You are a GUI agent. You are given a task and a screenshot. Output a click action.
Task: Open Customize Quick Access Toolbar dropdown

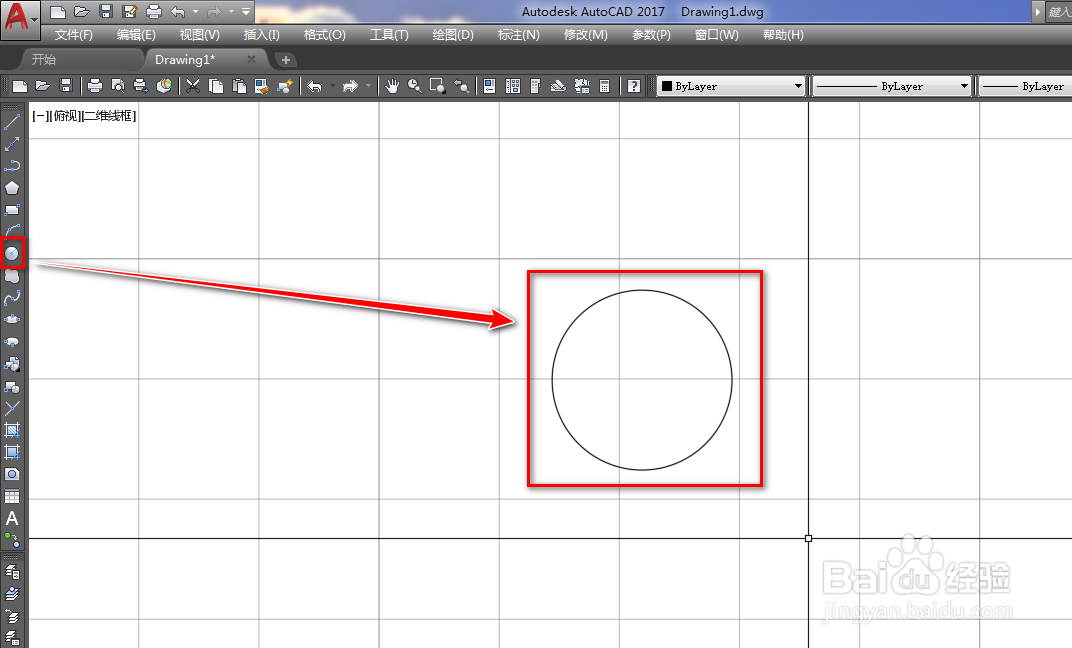[246, 12]
